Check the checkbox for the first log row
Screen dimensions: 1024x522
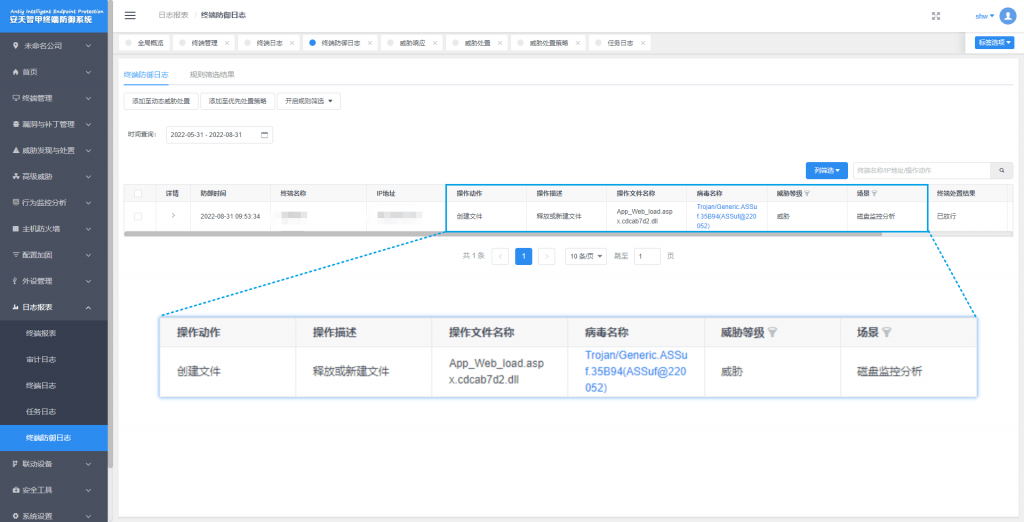(138, 216)
